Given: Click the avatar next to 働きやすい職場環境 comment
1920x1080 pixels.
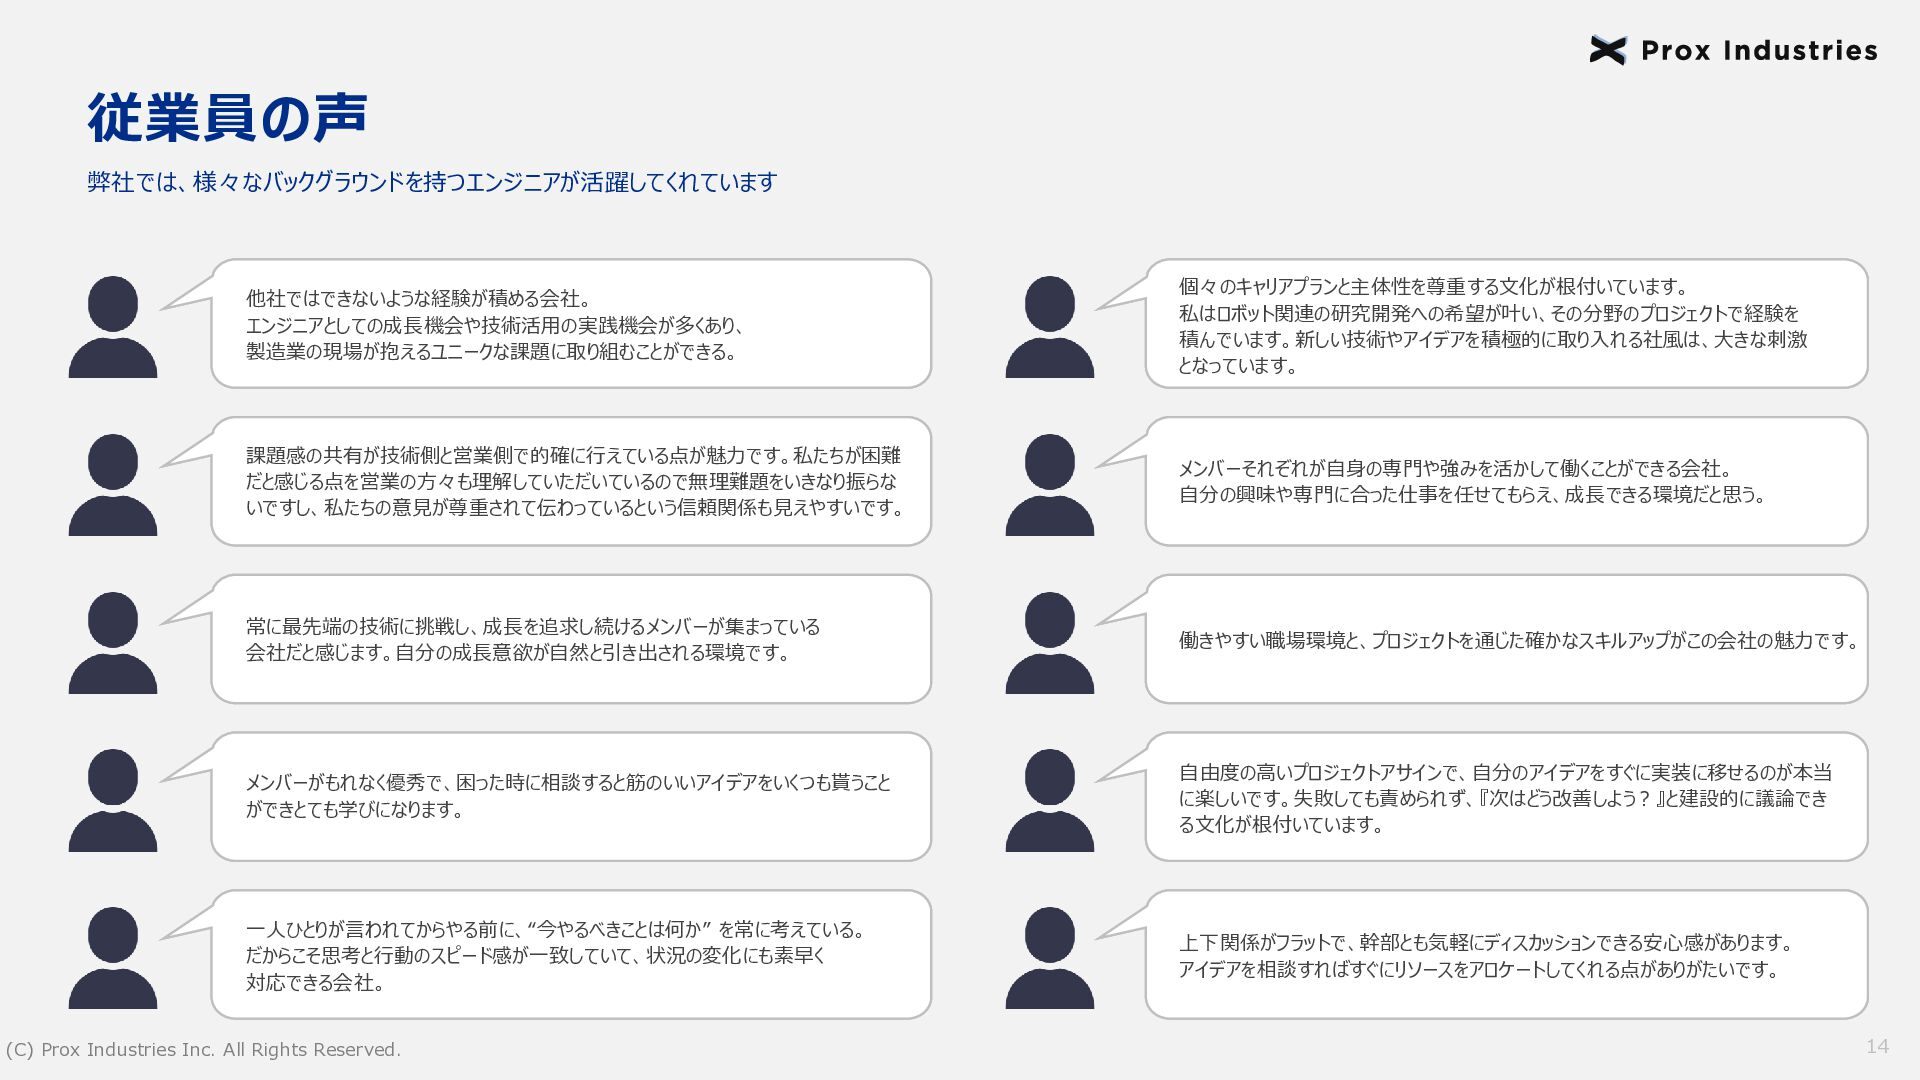Looking at the screenshot, I should point(1050,643).
